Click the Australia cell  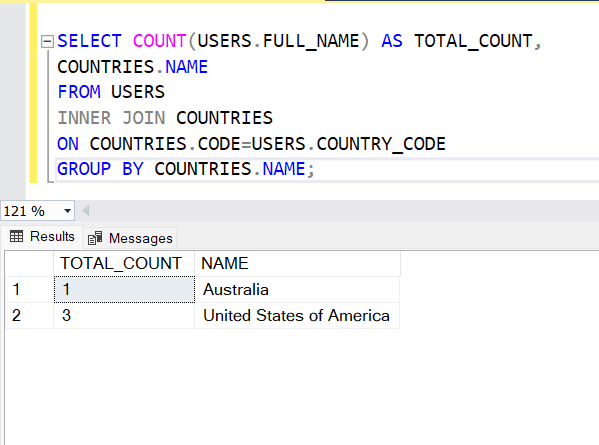click(297, 290)
